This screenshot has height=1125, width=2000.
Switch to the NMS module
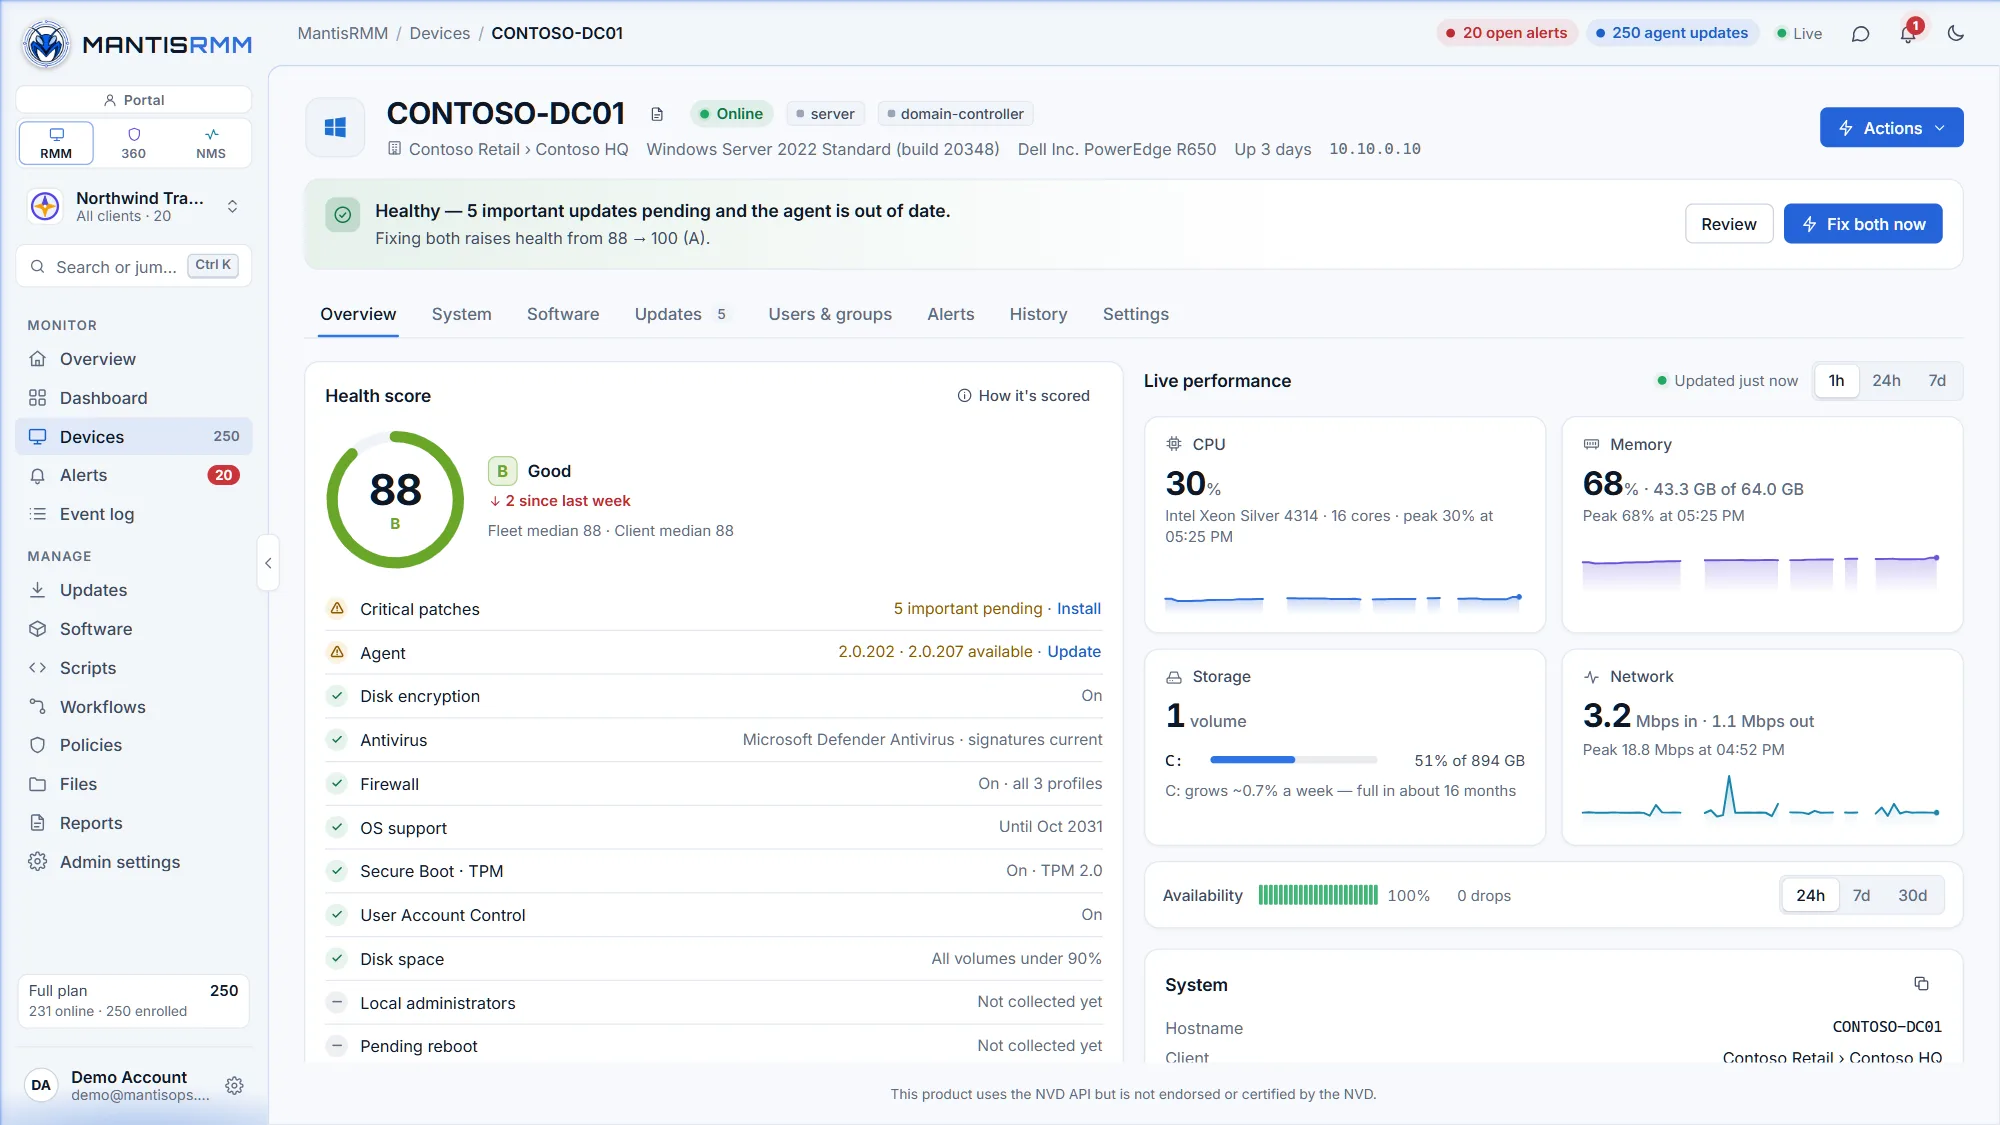pos(211,143)
